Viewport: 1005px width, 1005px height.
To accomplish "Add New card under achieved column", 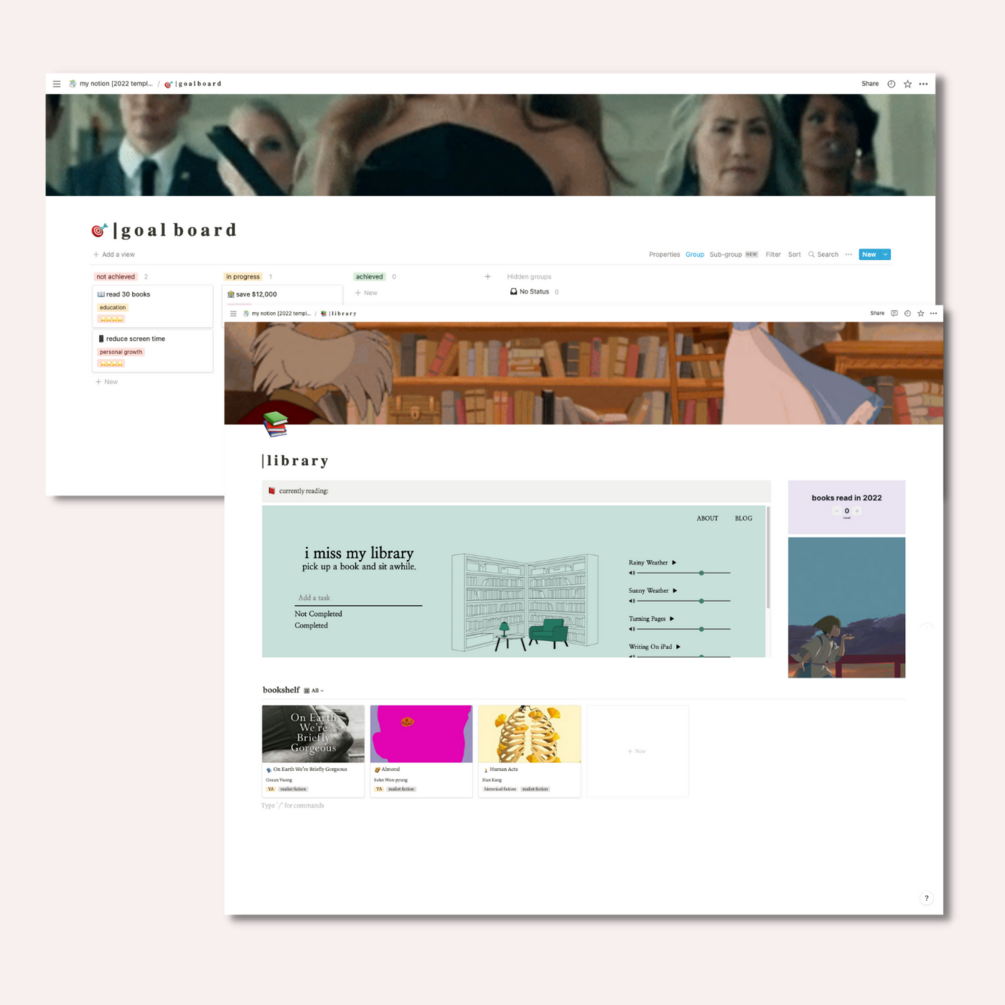I will [367, 293].
